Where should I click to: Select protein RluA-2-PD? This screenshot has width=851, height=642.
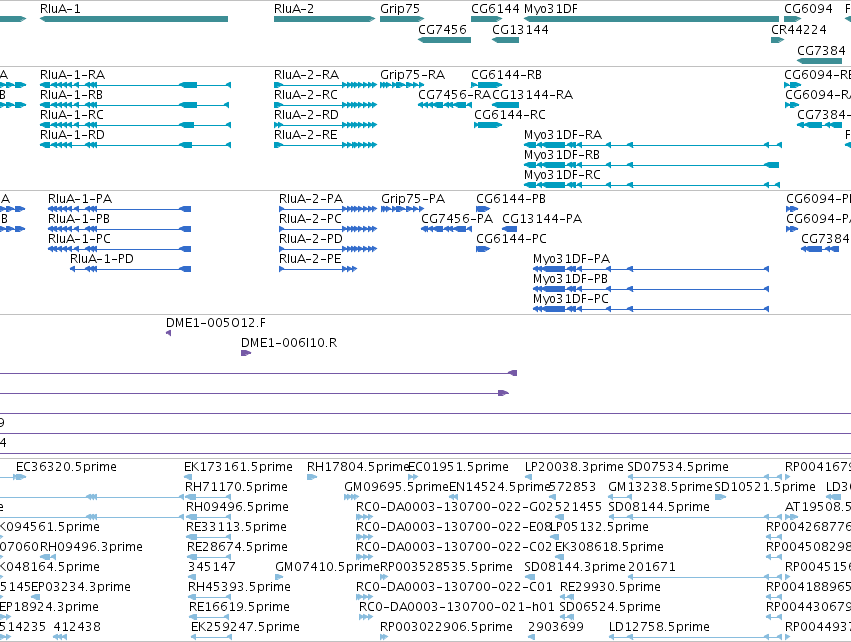point(311,239)
